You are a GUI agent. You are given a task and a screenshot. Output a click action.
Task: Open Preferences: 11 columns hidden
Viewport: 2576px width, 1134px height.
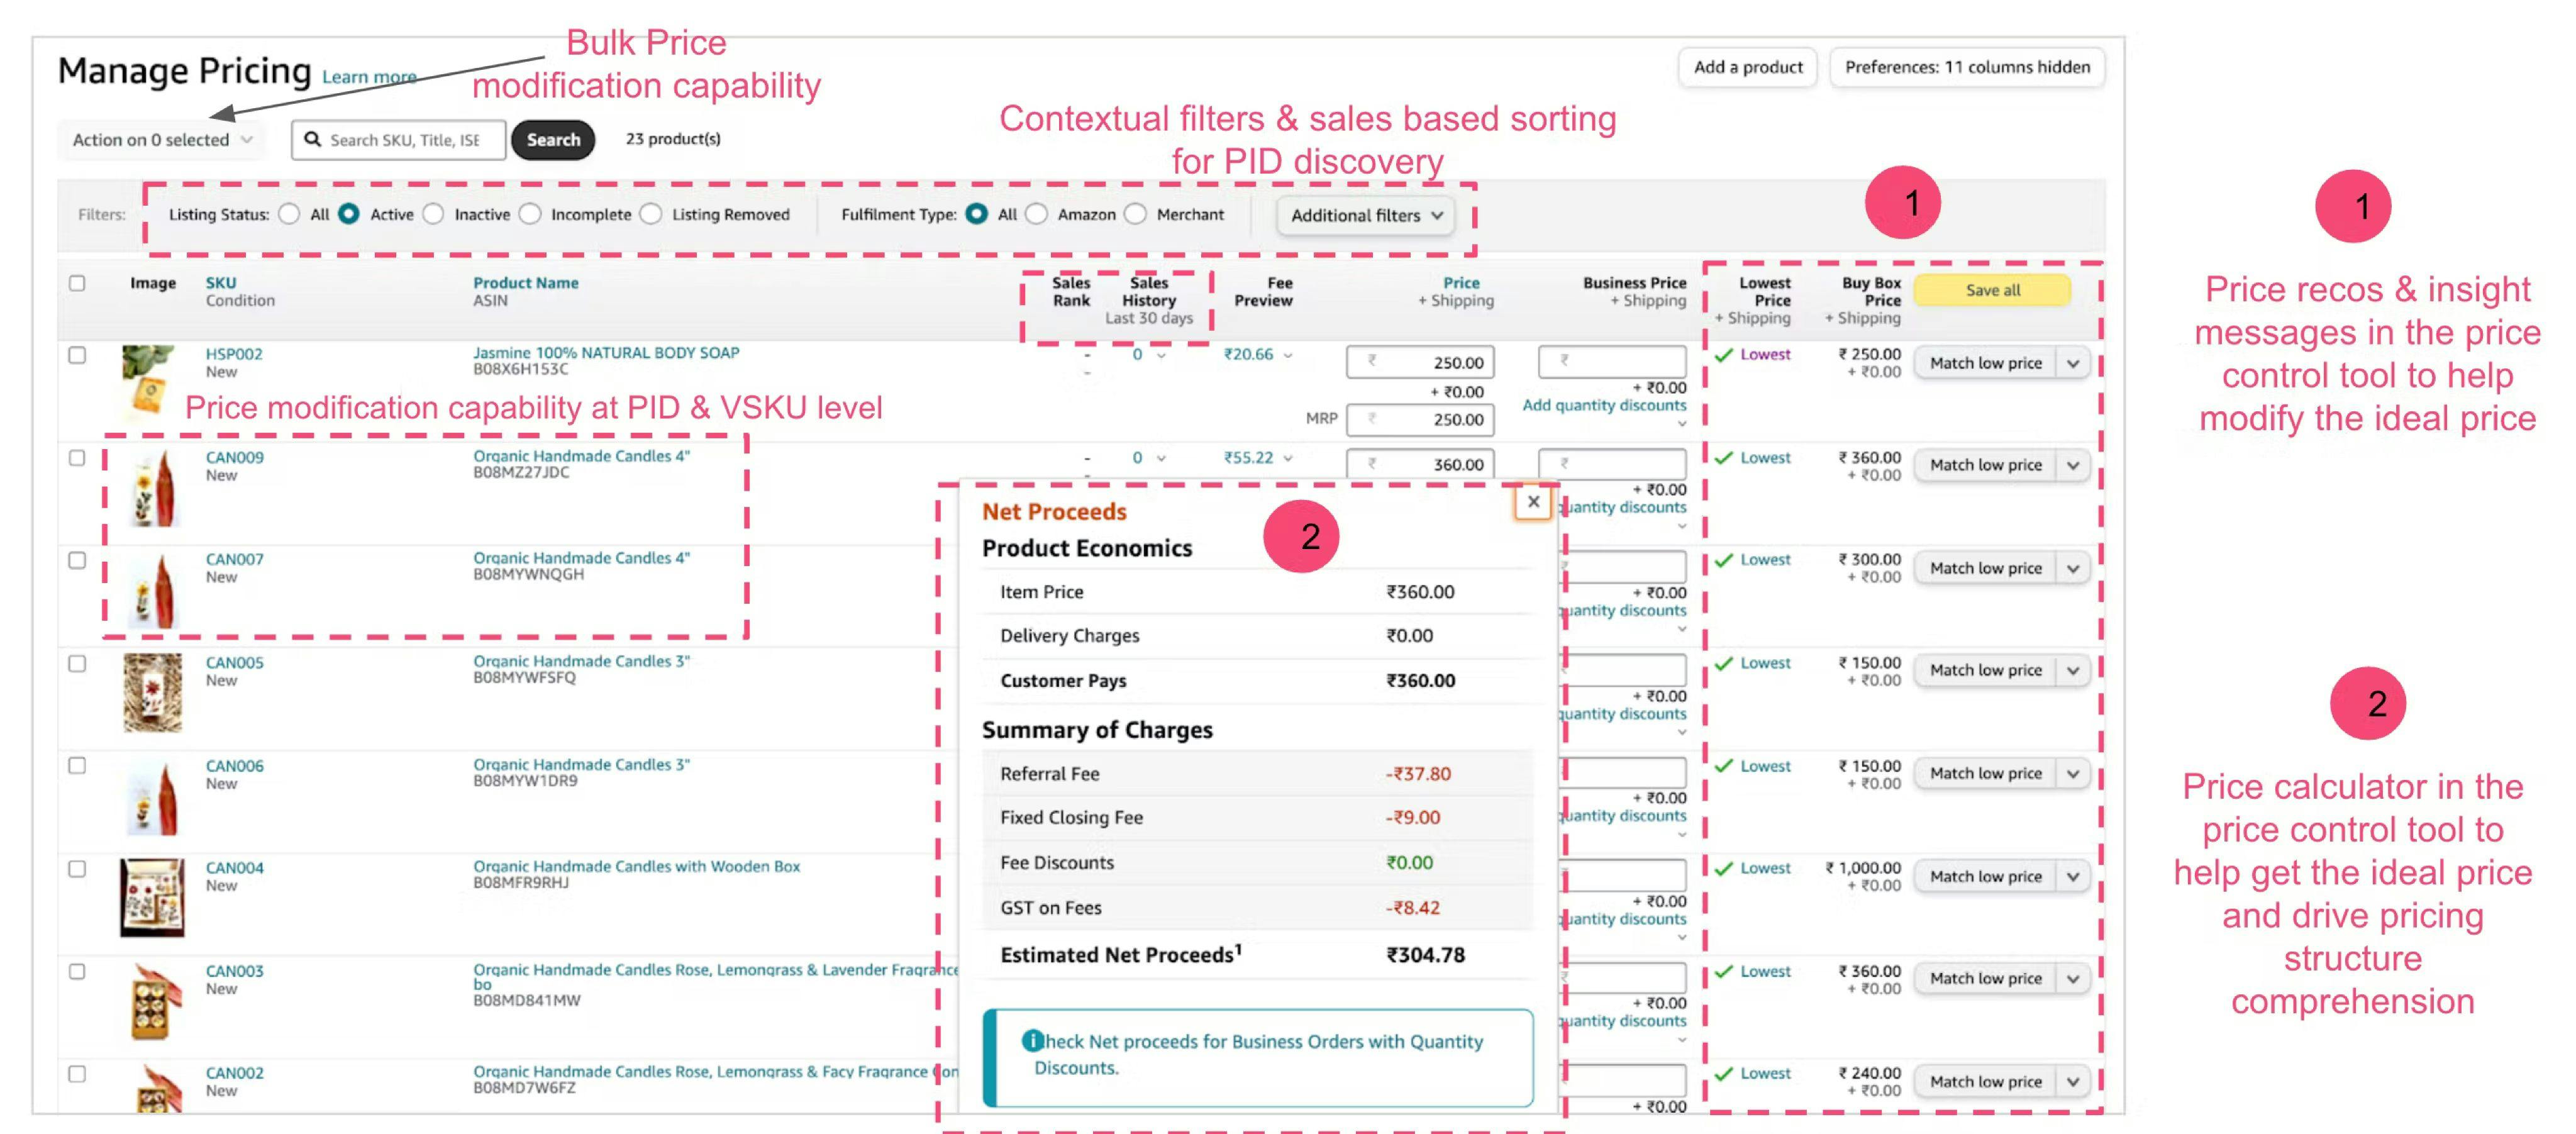(1967, 67)
